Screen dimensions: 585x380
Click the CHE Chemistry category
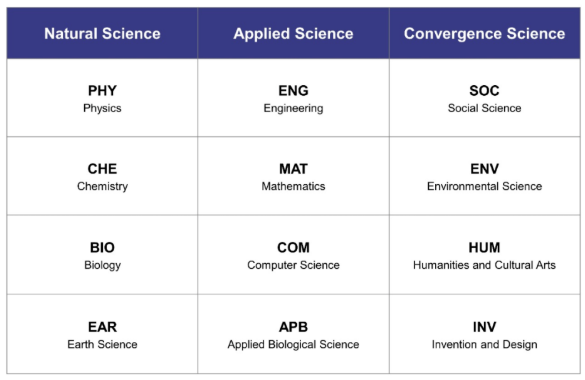click(x=102, y=176)
